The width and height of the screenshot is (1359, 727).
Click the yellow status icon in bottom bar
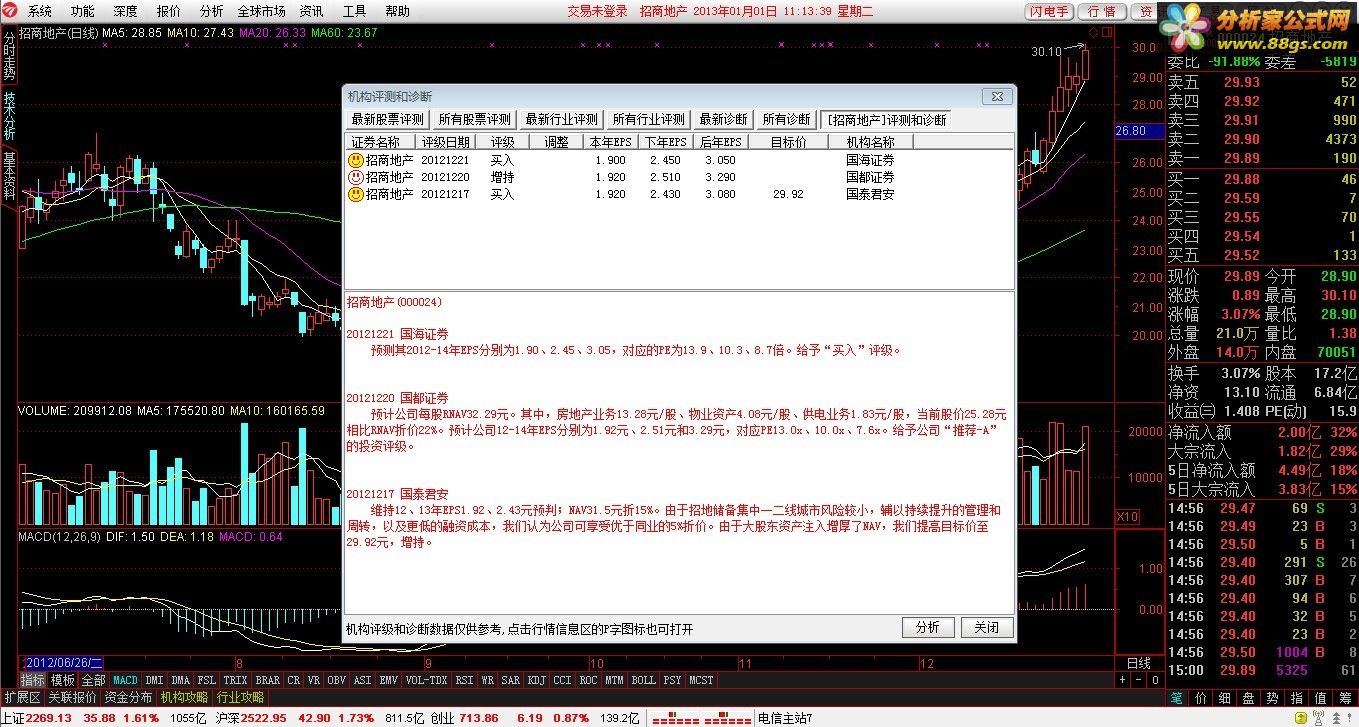click(x=1301, y=718)
